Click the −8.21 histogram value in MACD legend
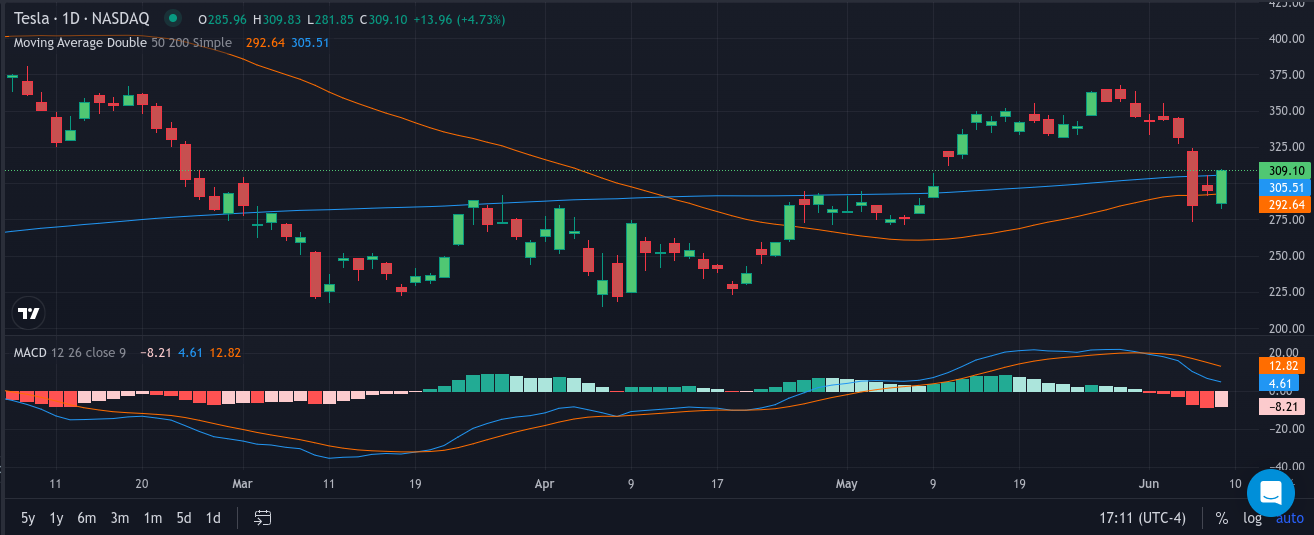The width and height of the screenshot is (1314, 535). point(155,352)
